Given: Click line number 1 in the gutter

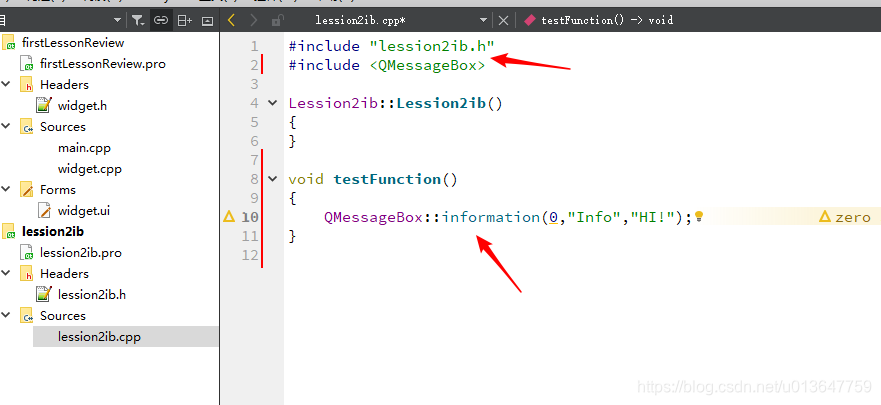Looking at the screenshot, I should [255, 46].
